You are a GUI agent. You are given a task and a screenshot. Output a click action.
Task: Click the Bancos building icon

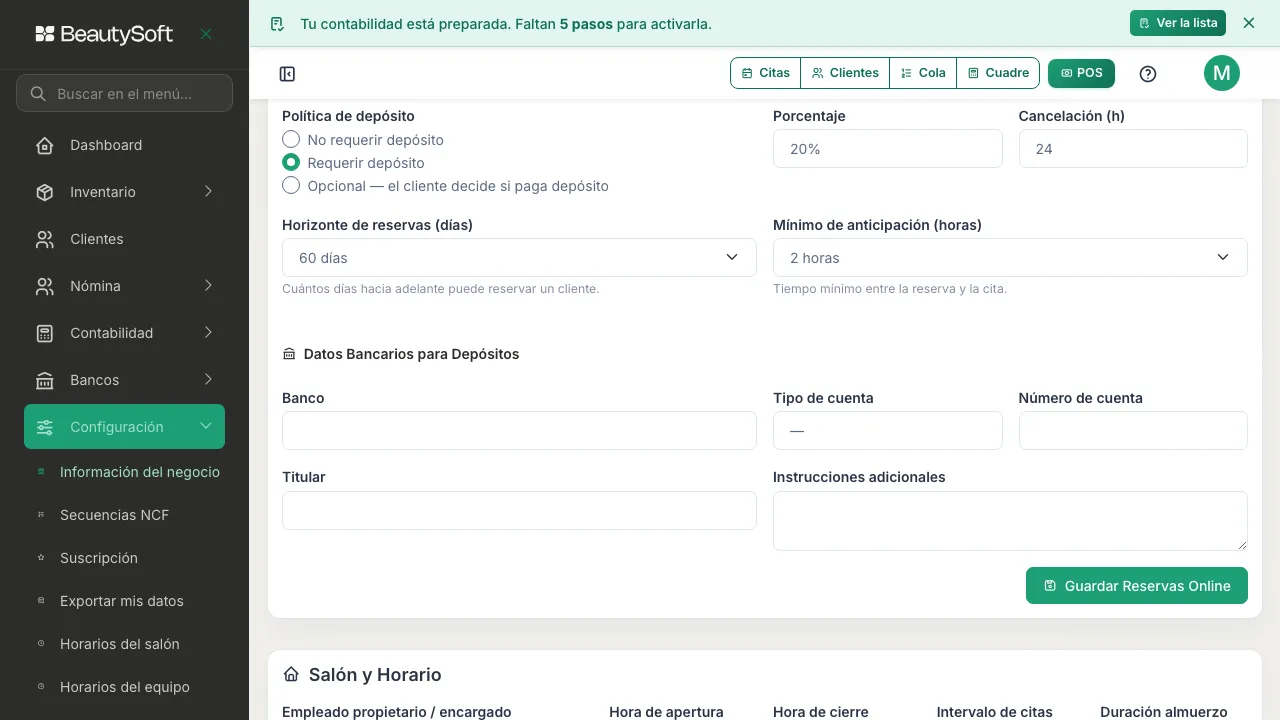click(x=45, y=380)
